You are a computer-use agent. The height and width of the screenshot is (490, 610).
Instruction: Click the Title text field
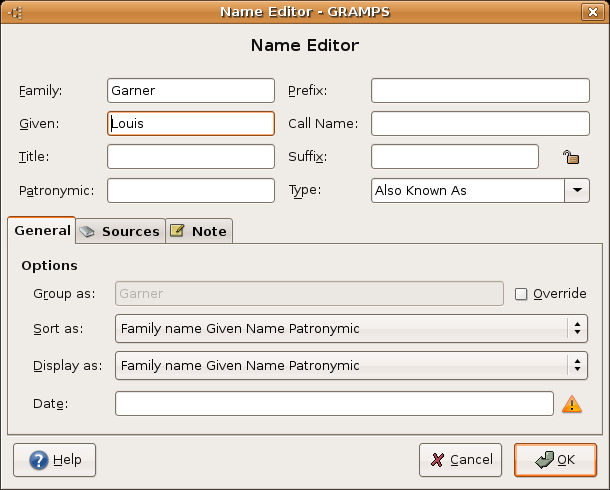pyautogui.click(x=190, y=157)
